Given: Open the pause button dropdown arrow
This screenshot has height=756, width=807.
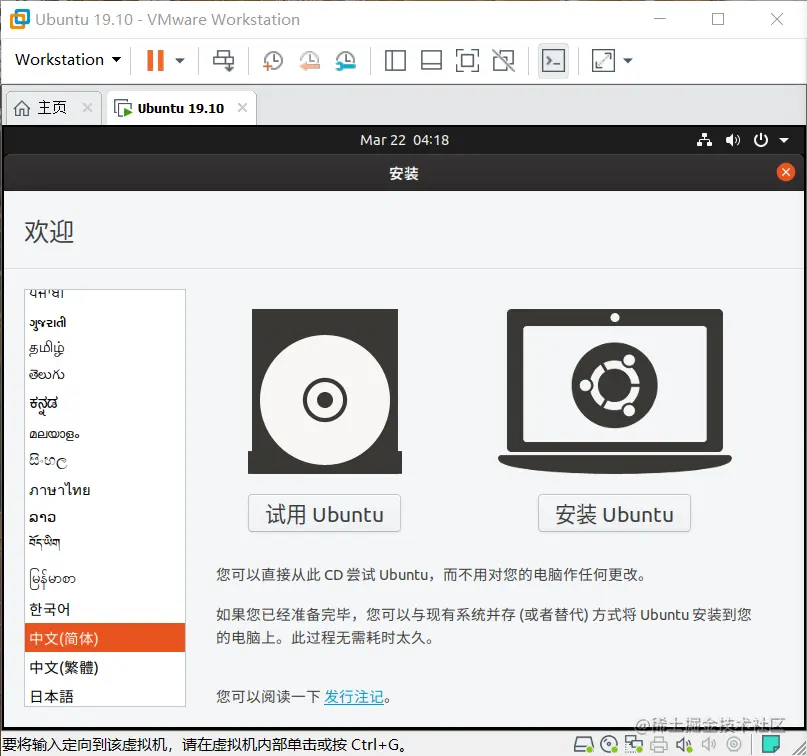Looking at the screenshot, I should pos(178,60).
